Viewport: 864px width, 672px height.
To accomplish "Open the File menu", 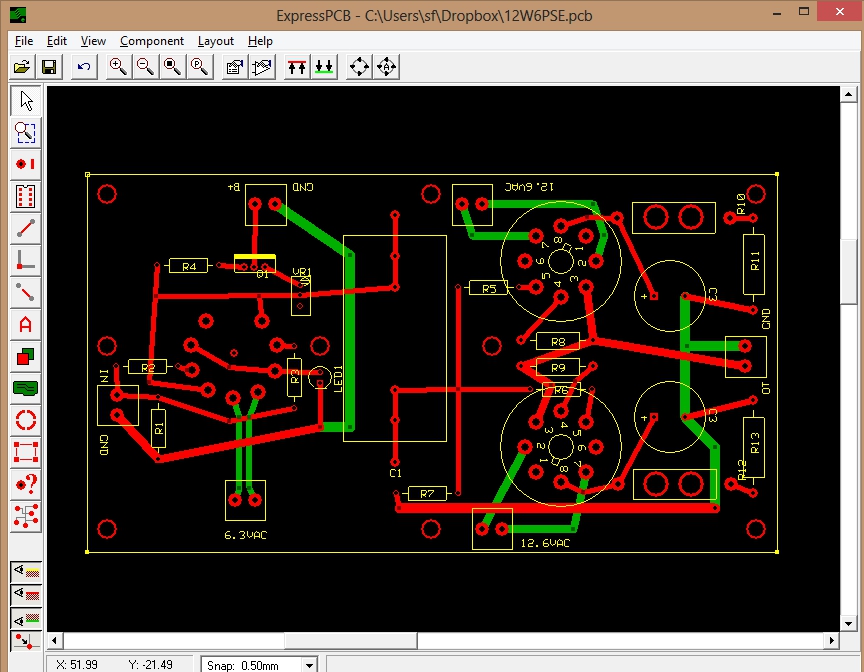I will 24,41.
